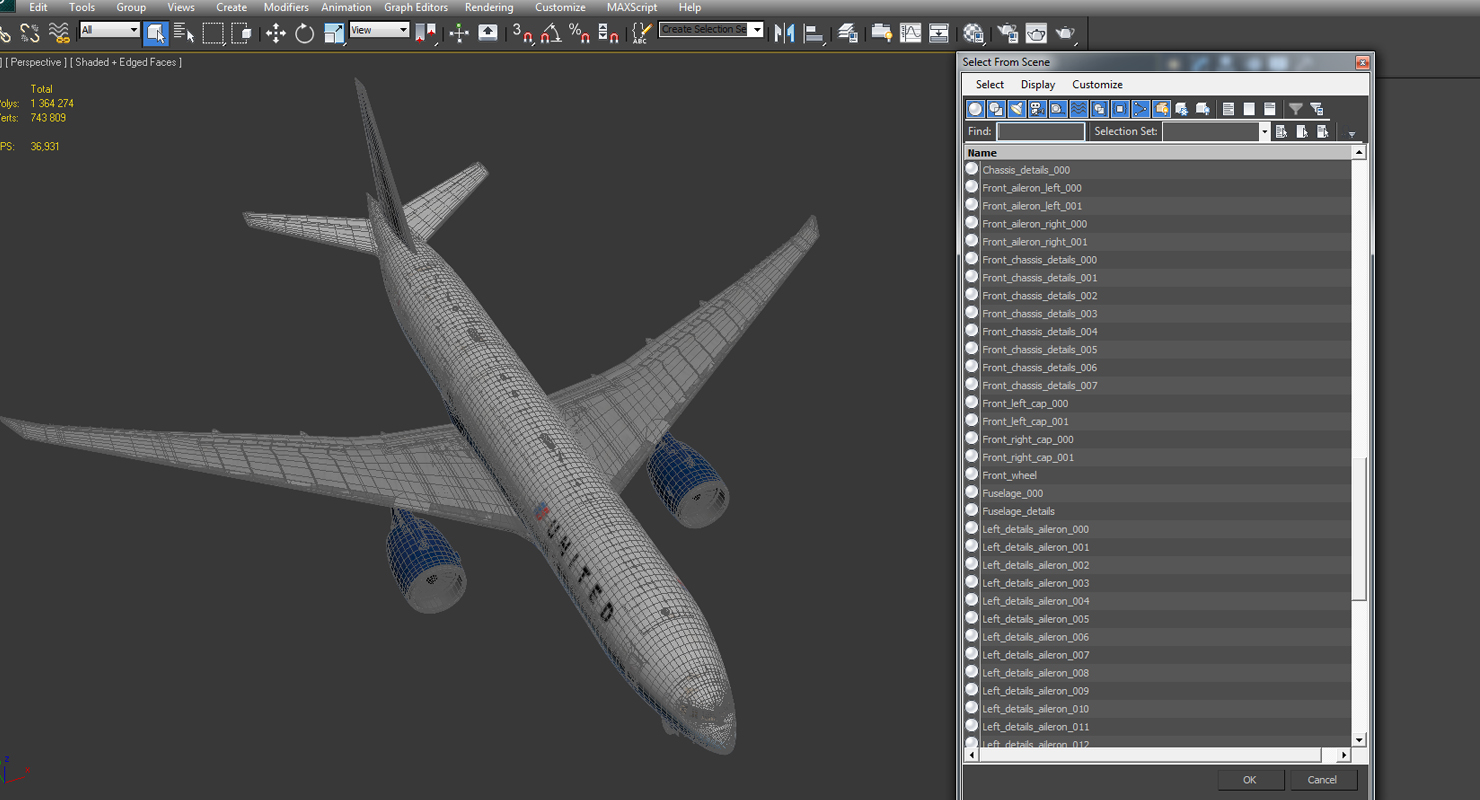Click the Align tool icon
Image resolution: width=1480 pixels, height=800 pixels.
814,33
